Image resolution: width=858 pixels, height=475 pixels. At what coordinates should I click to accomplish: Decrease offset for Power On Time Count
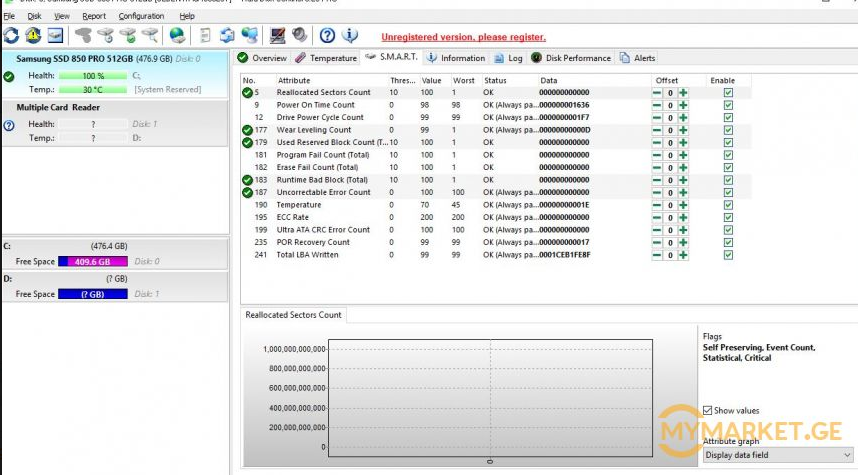click(x=657, y=105)
